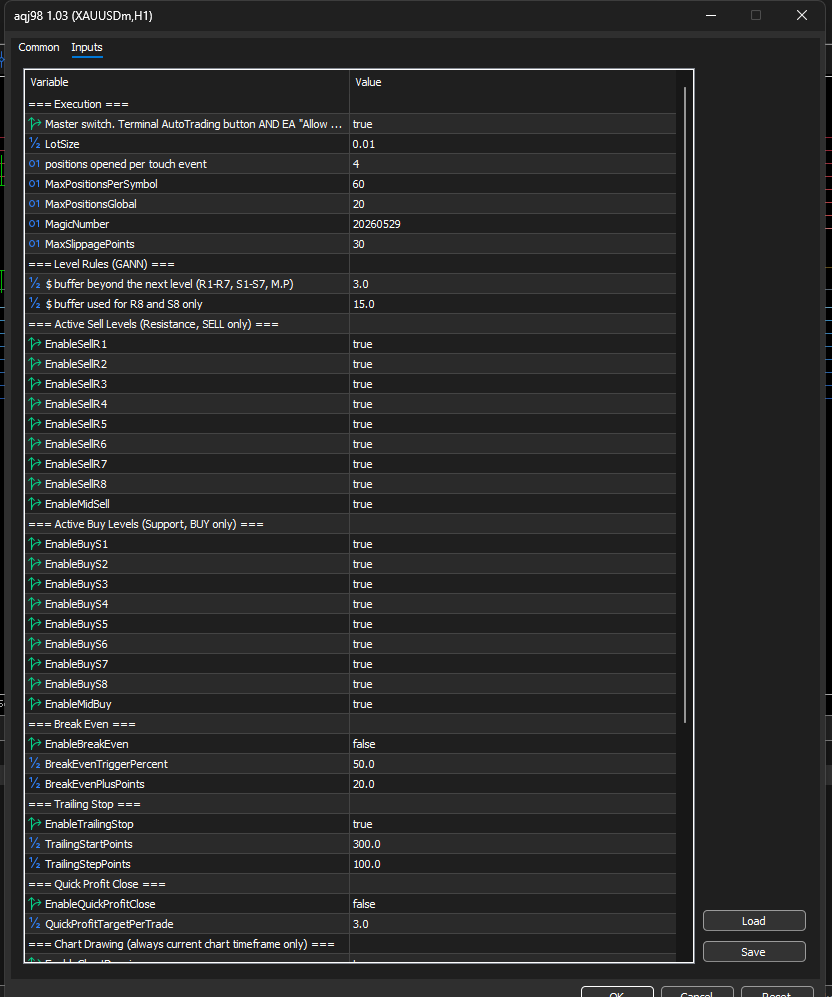Click the boolean icon beside EnableBuyS5
This screenshot has height=997, width=832.
[x=34, y=624]
